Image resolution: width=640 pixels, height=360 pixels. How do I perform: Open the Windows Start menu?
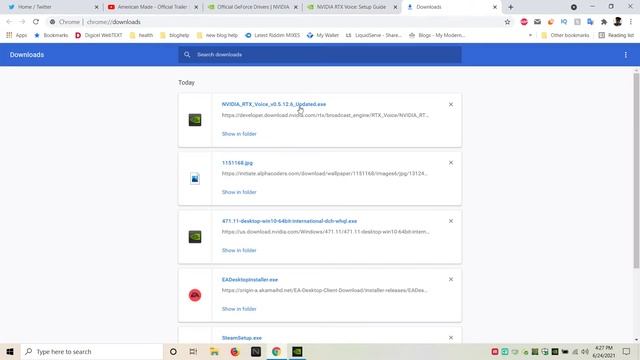click(x=10, y=351)
